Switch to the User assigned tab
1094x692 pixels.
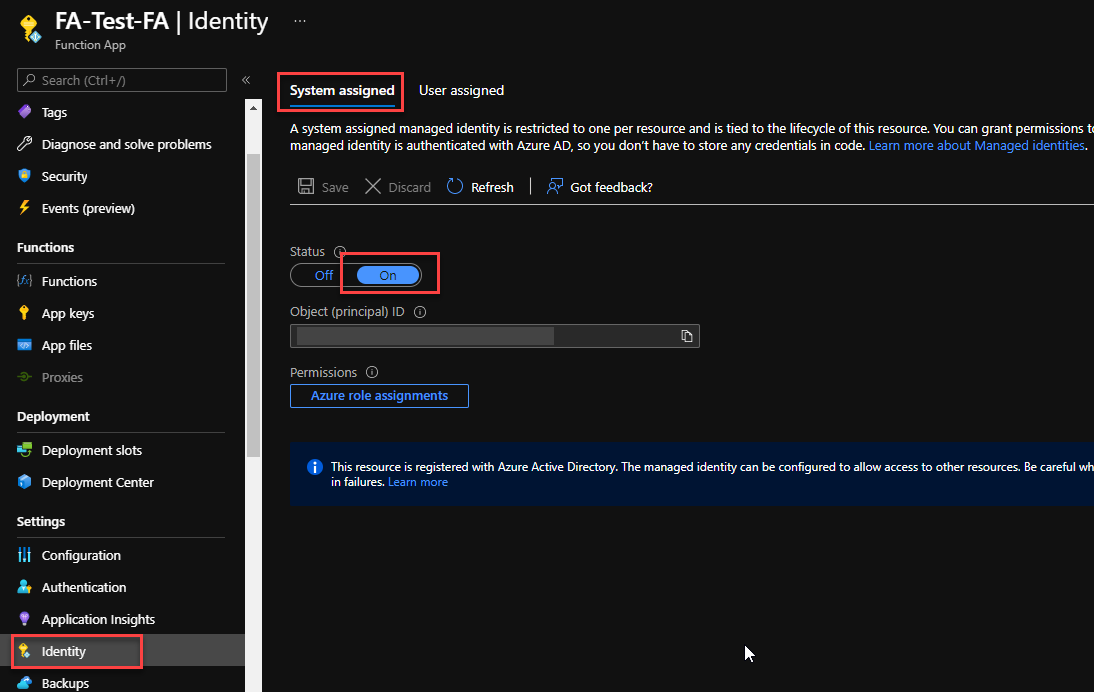pos(461,90)
